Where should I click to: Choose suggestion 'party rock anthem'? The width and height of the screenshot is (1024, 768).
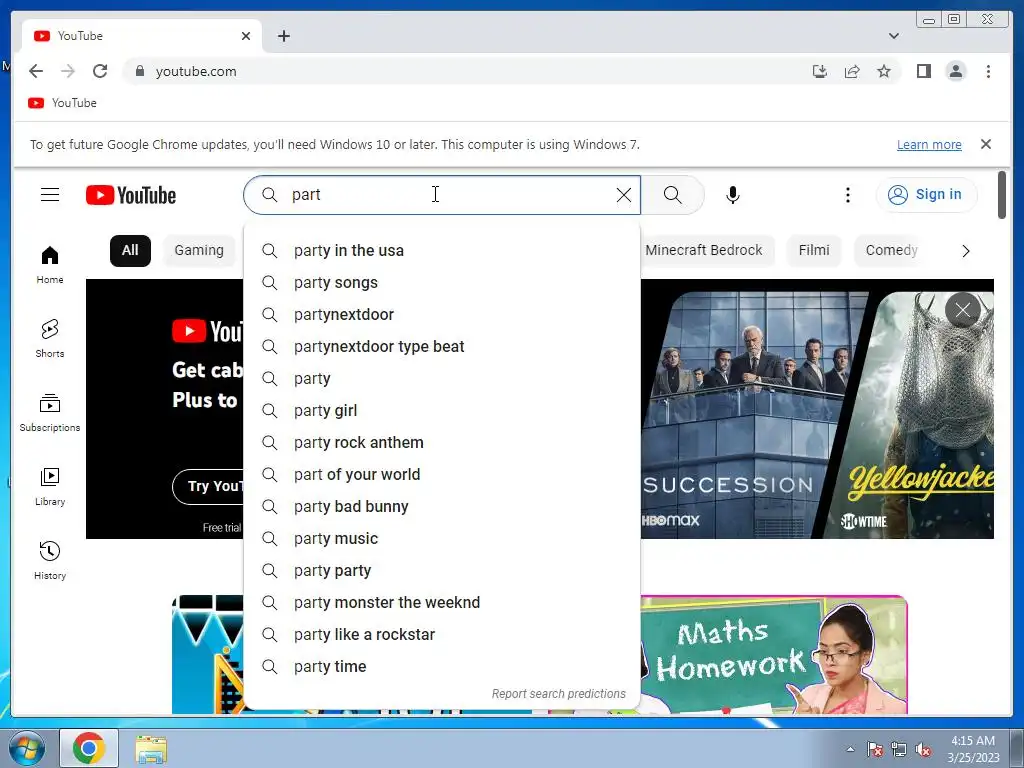[x=441, y=443]
